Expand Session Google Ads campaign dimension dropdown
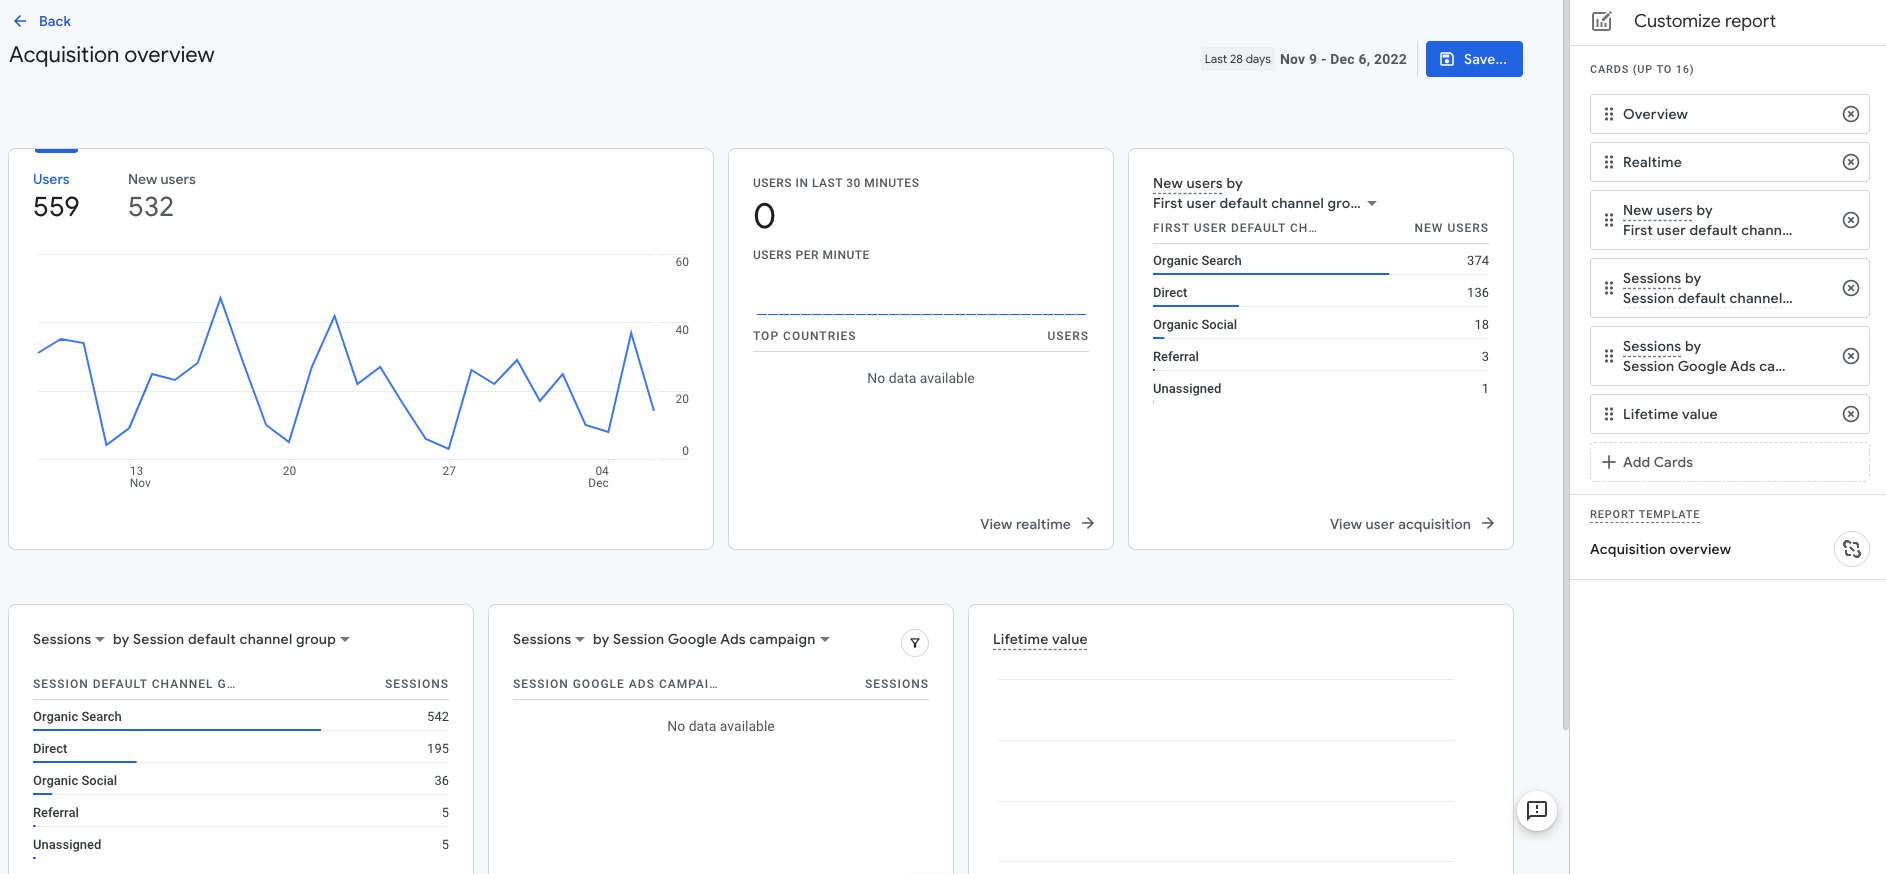Viewport: 1886px width, 874px height. point(825,640)
